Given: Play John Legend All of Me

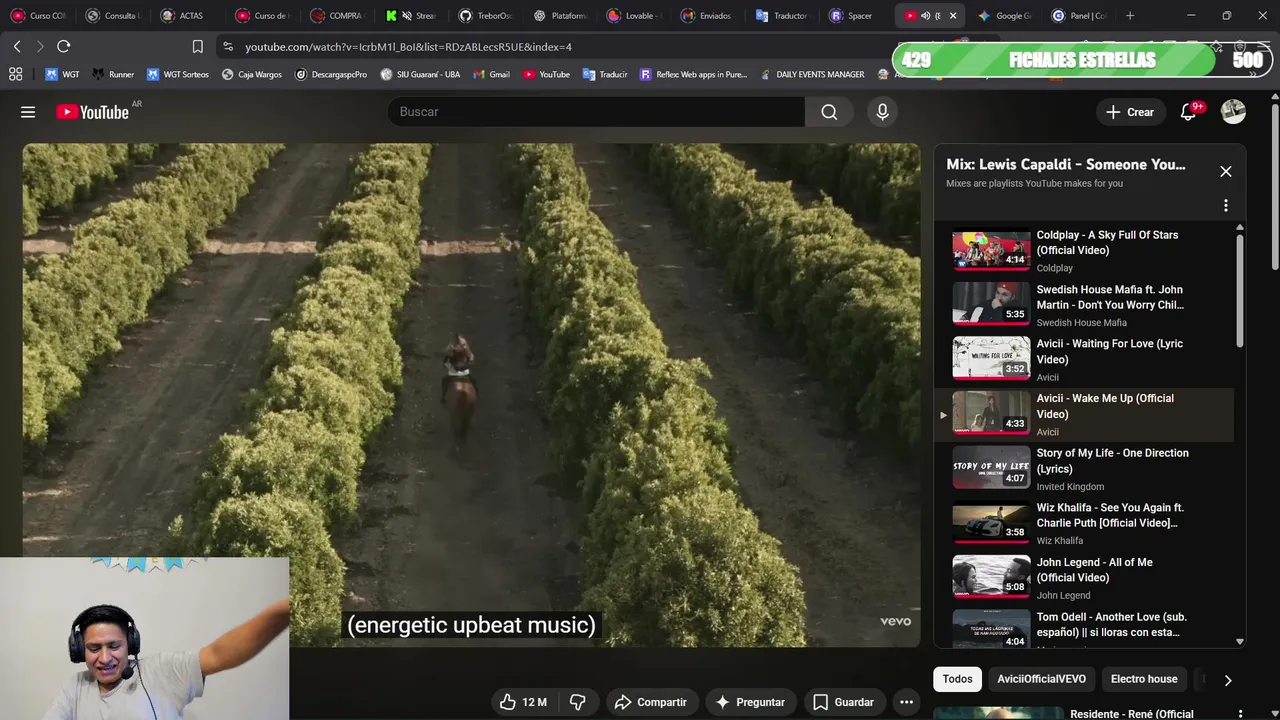Looking at the screenshot, I should tap(1084, 577).
